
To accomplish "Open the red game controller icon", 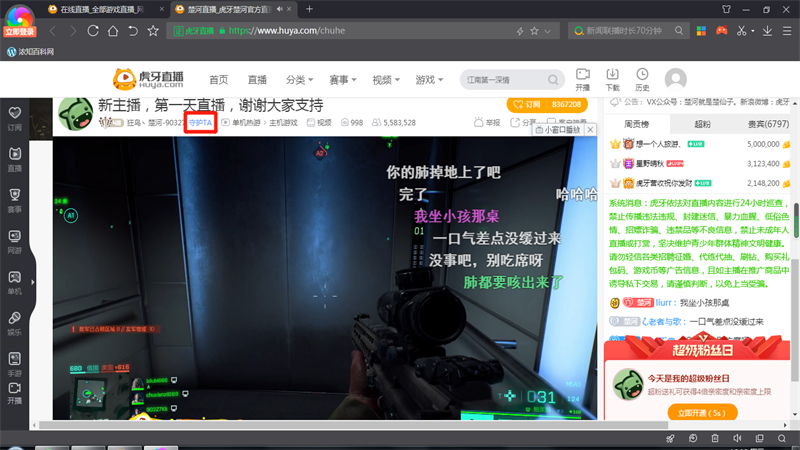I will [721, 31].
